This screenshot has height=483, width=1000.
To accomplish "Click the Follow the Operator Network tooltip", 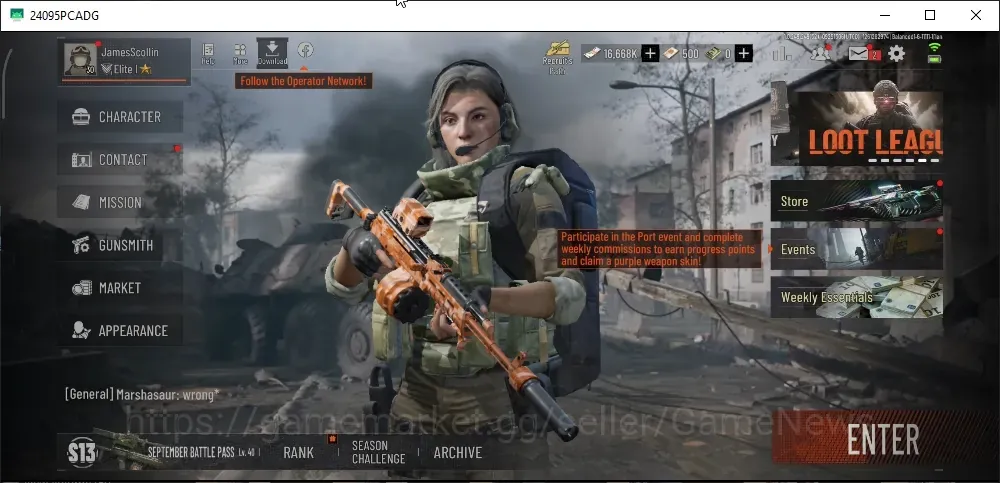I will (304, 81).
